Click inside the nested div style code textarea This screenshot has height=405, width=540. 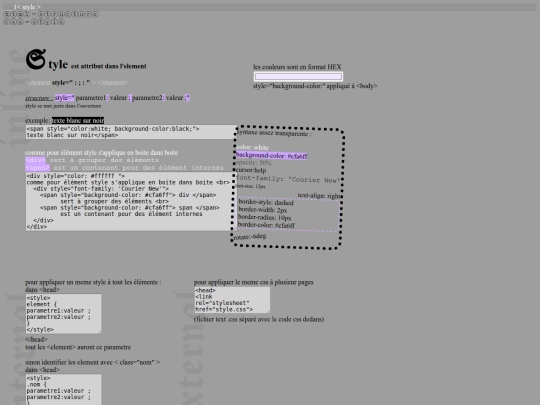[x=131, y=201]
